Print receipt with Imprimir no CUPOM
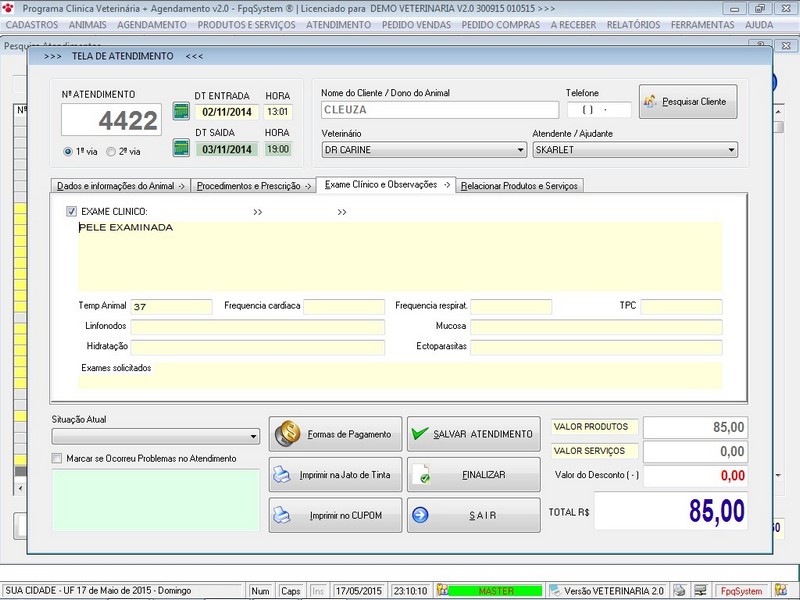 coord(335,515)
